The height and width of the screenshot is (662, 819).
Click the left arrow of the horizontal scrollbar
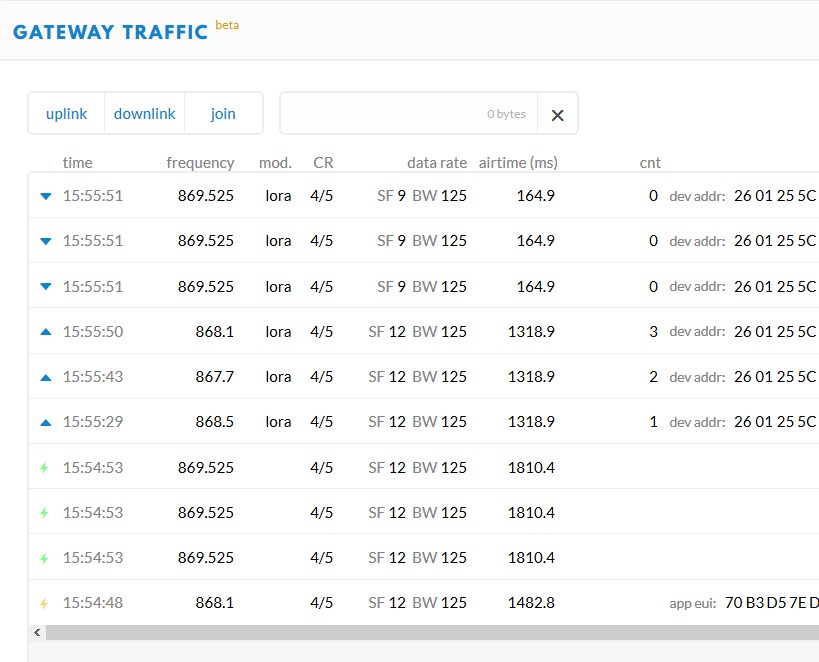tap(38, 633)
